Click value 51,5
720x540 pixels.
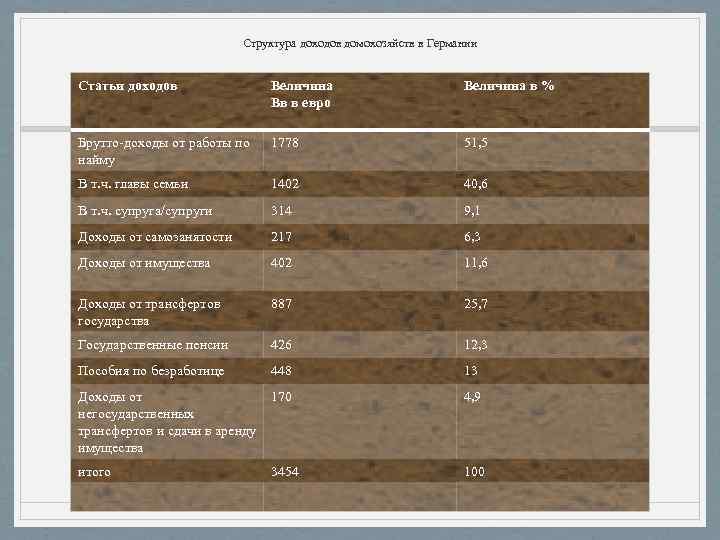click(x=476, y=143)
